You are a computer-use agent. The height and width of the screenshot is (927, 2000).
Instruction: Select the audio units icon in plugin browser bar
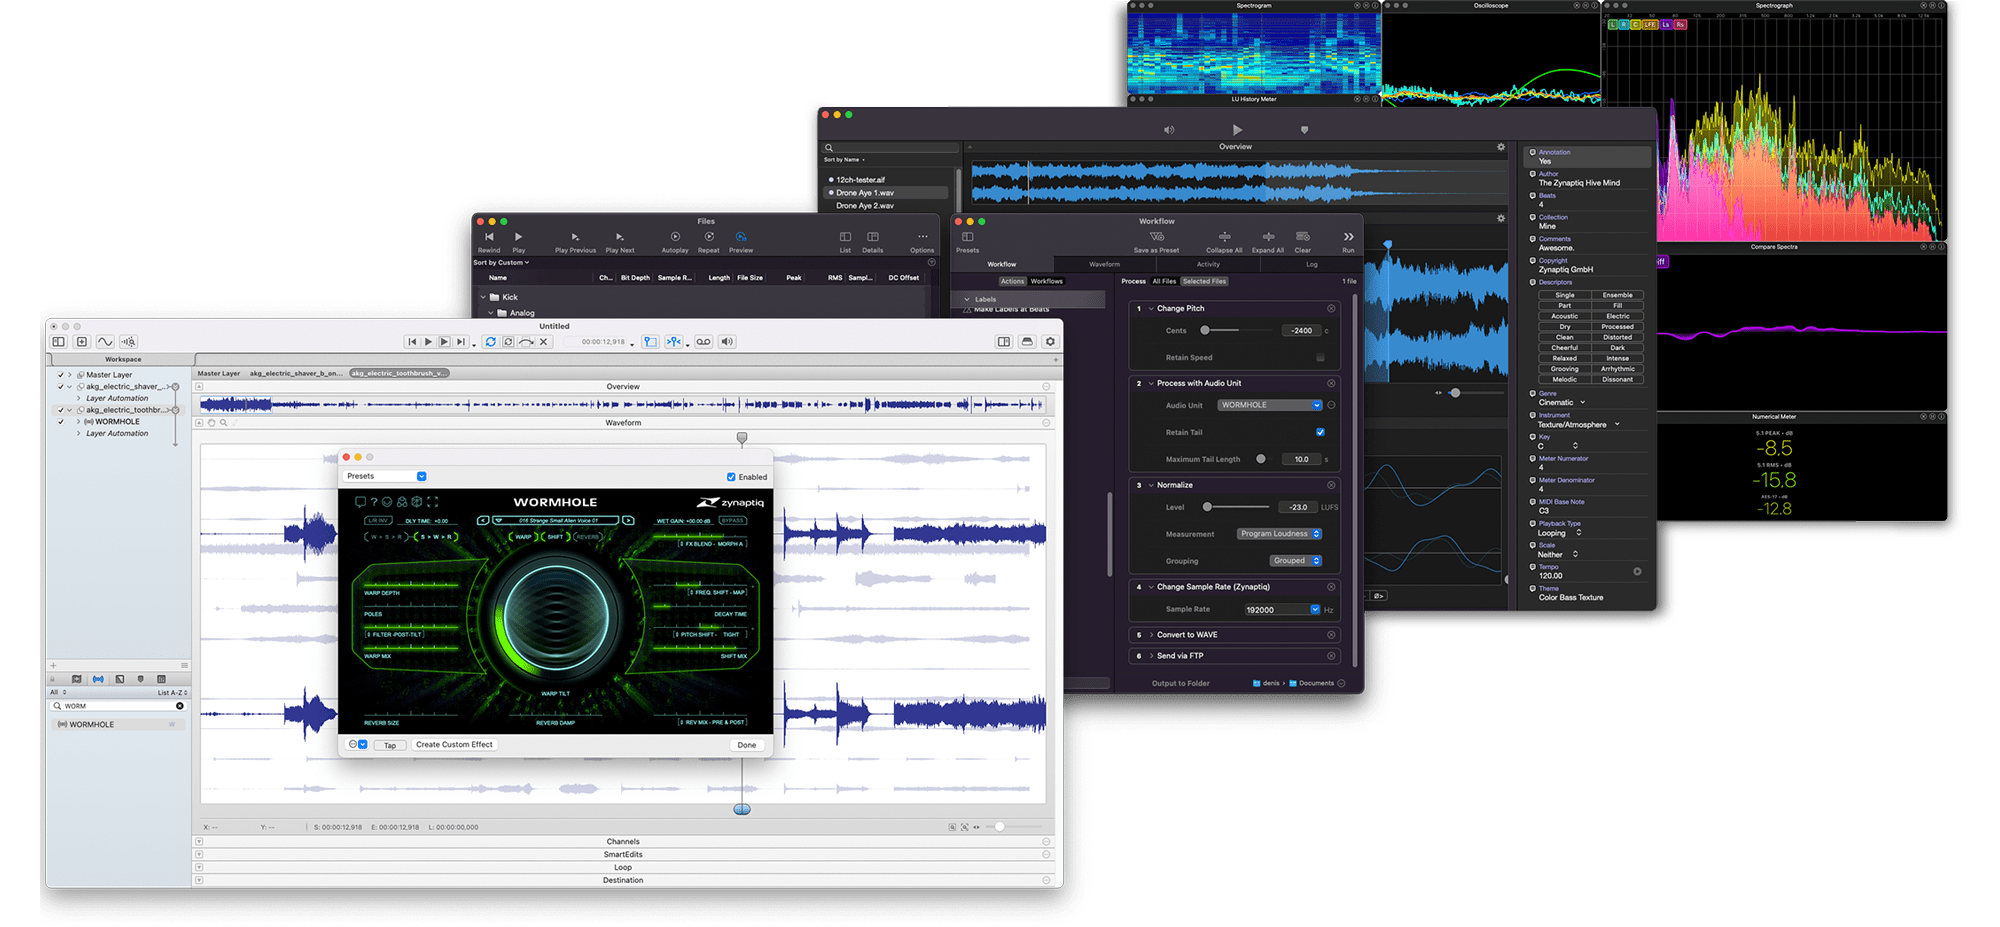[x=98, y=679]
